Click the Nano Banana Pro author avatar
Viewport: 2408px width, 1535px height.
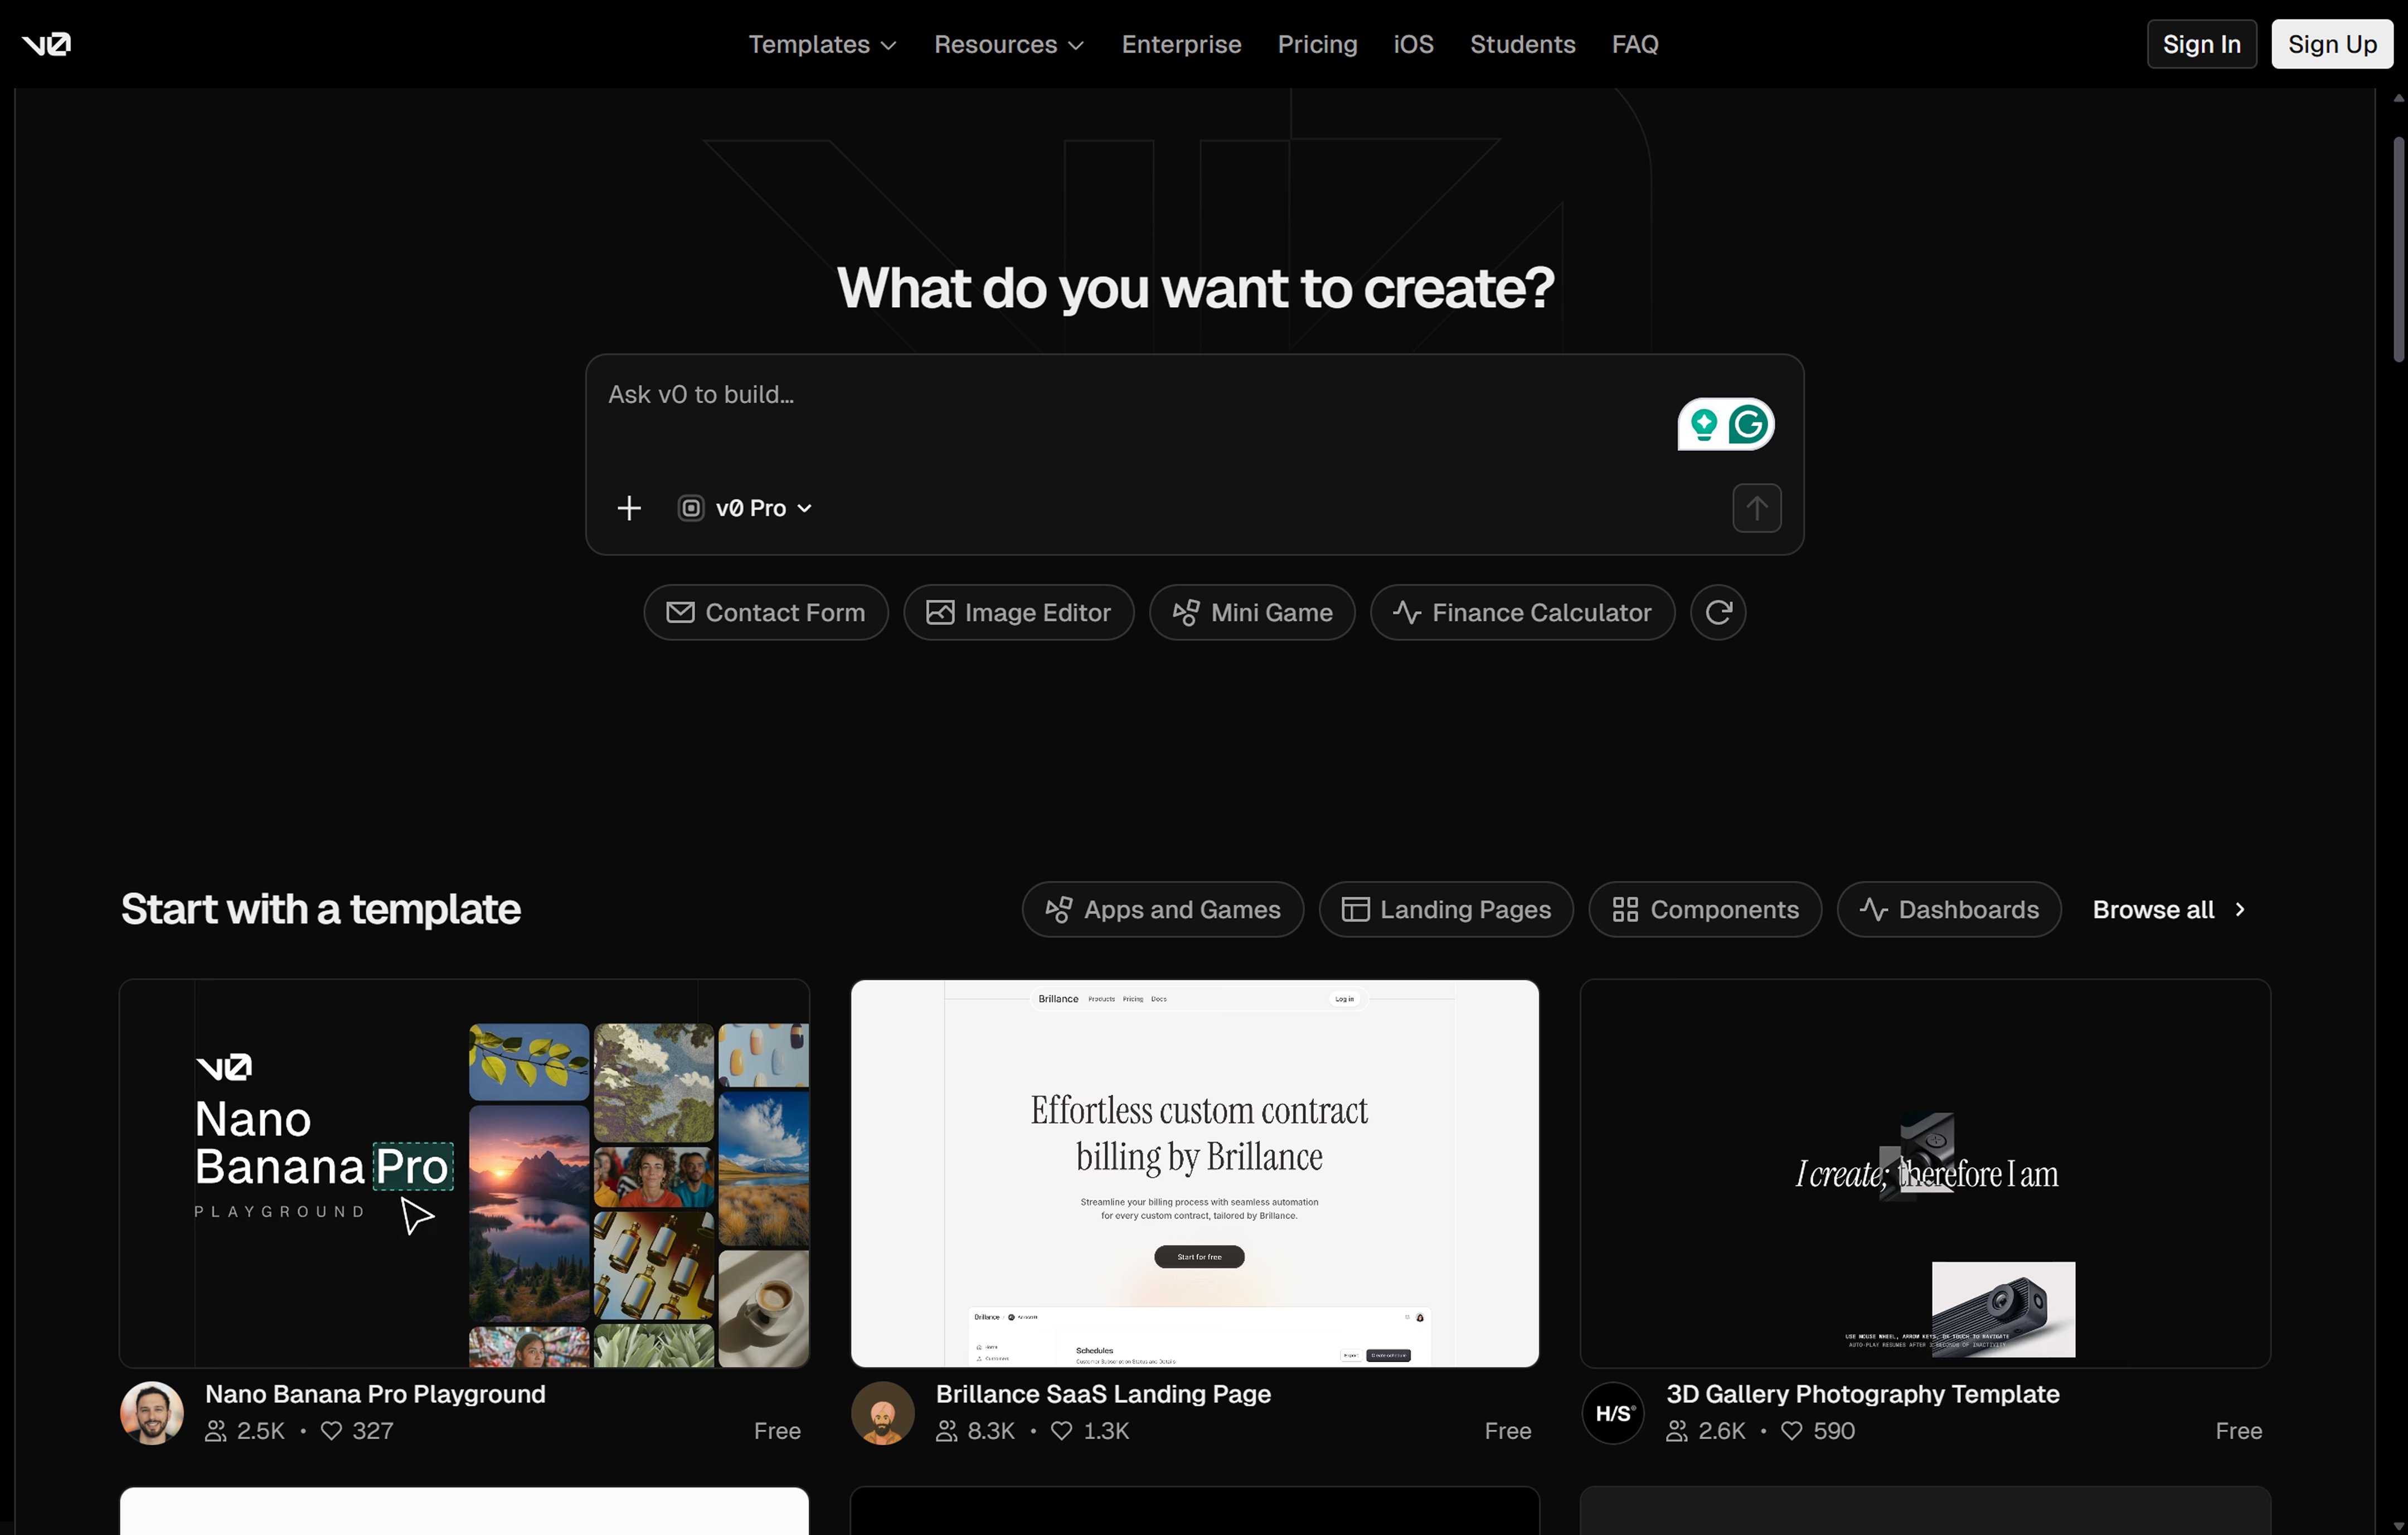tap(152, 1413)
